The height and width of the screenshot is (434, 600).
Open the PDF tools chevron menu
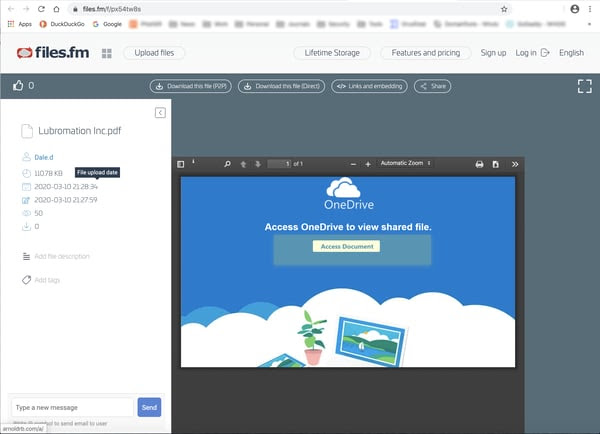pos(515,164)
